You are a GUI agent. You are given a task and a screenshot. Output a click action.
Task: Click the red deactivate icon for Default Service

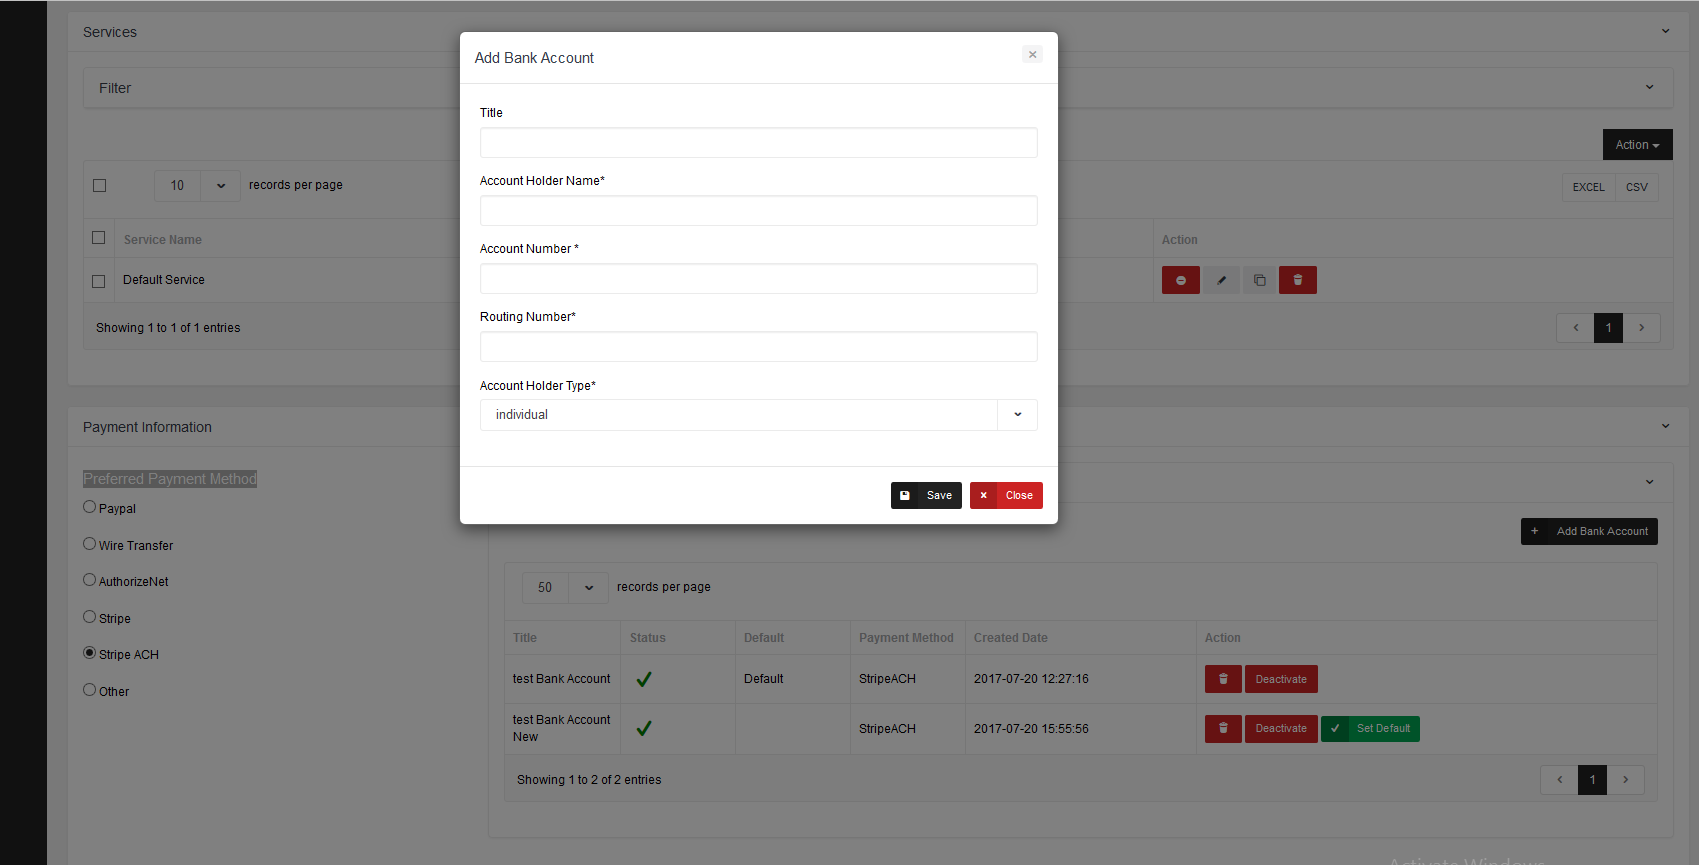point(1180,280)
